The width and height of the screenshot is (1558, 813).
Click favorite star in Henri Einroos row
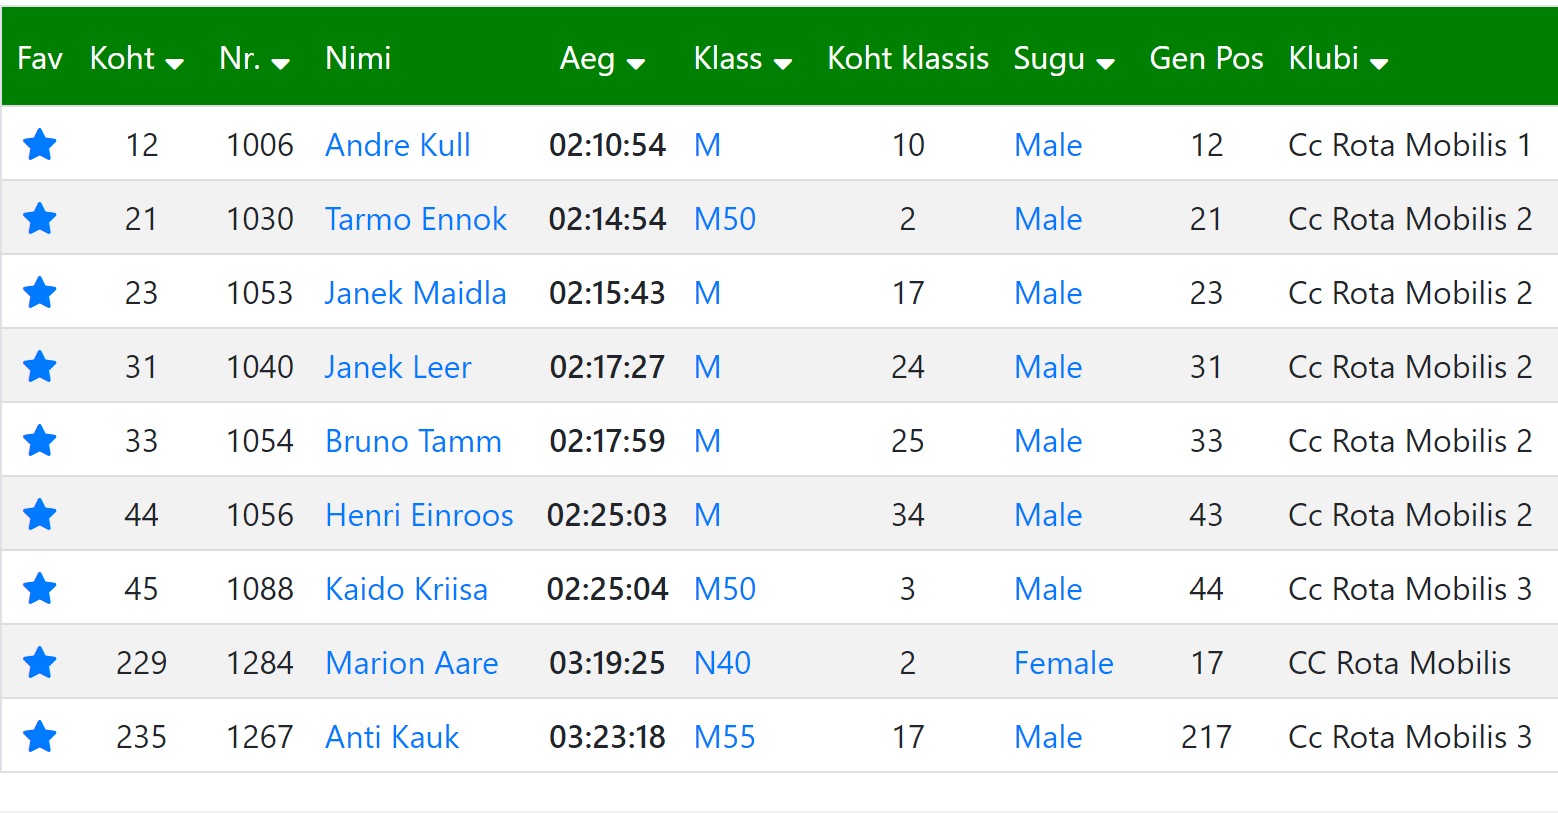click(40, 515)
